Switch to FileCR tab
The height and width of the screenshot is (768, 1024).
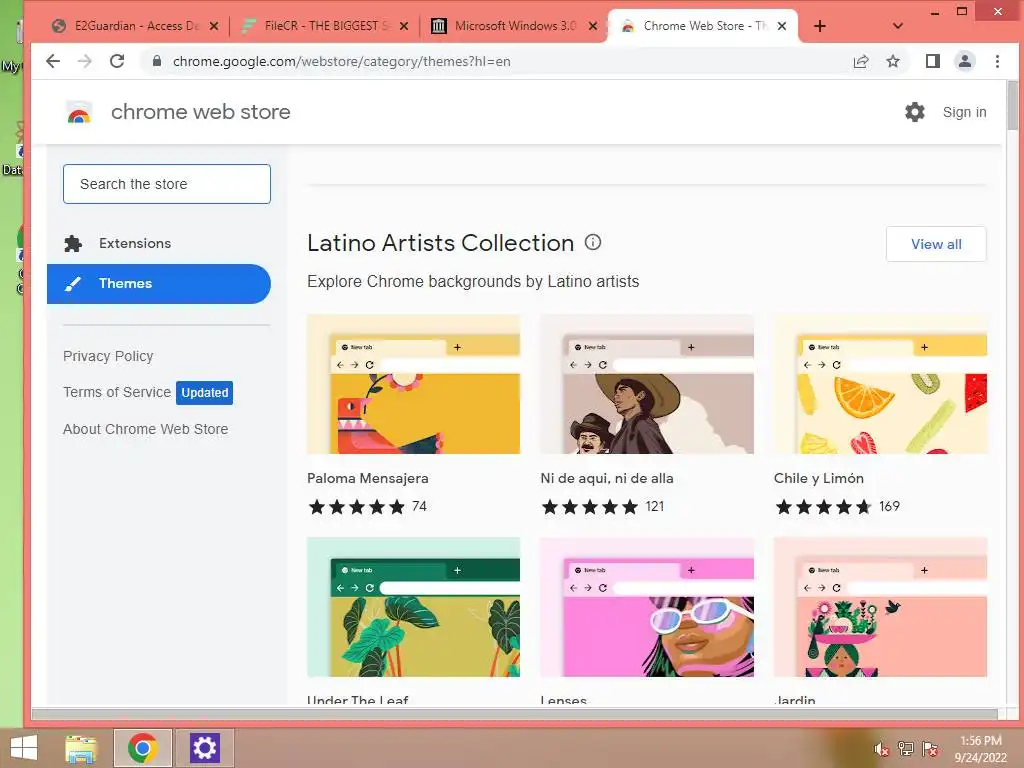[x=325, y=26]
